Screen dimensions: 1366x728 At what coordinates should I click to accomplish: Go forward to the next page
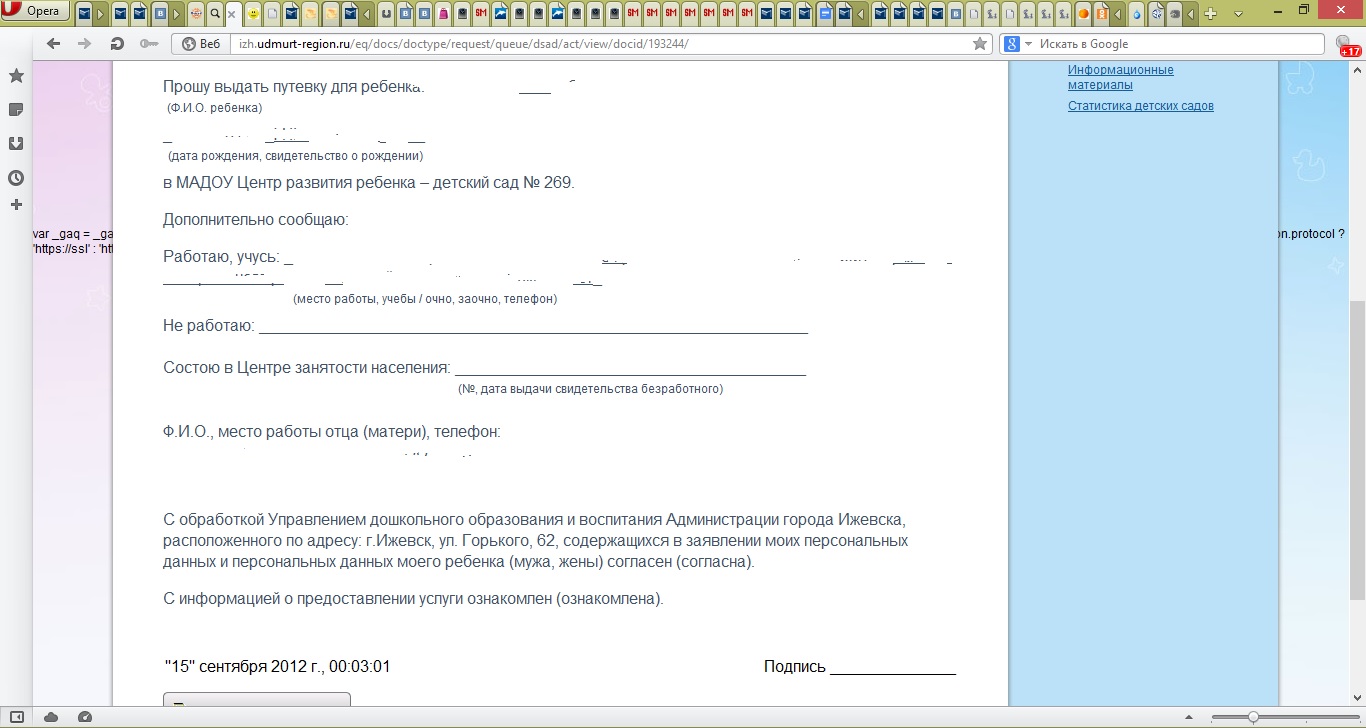[85, 44]
